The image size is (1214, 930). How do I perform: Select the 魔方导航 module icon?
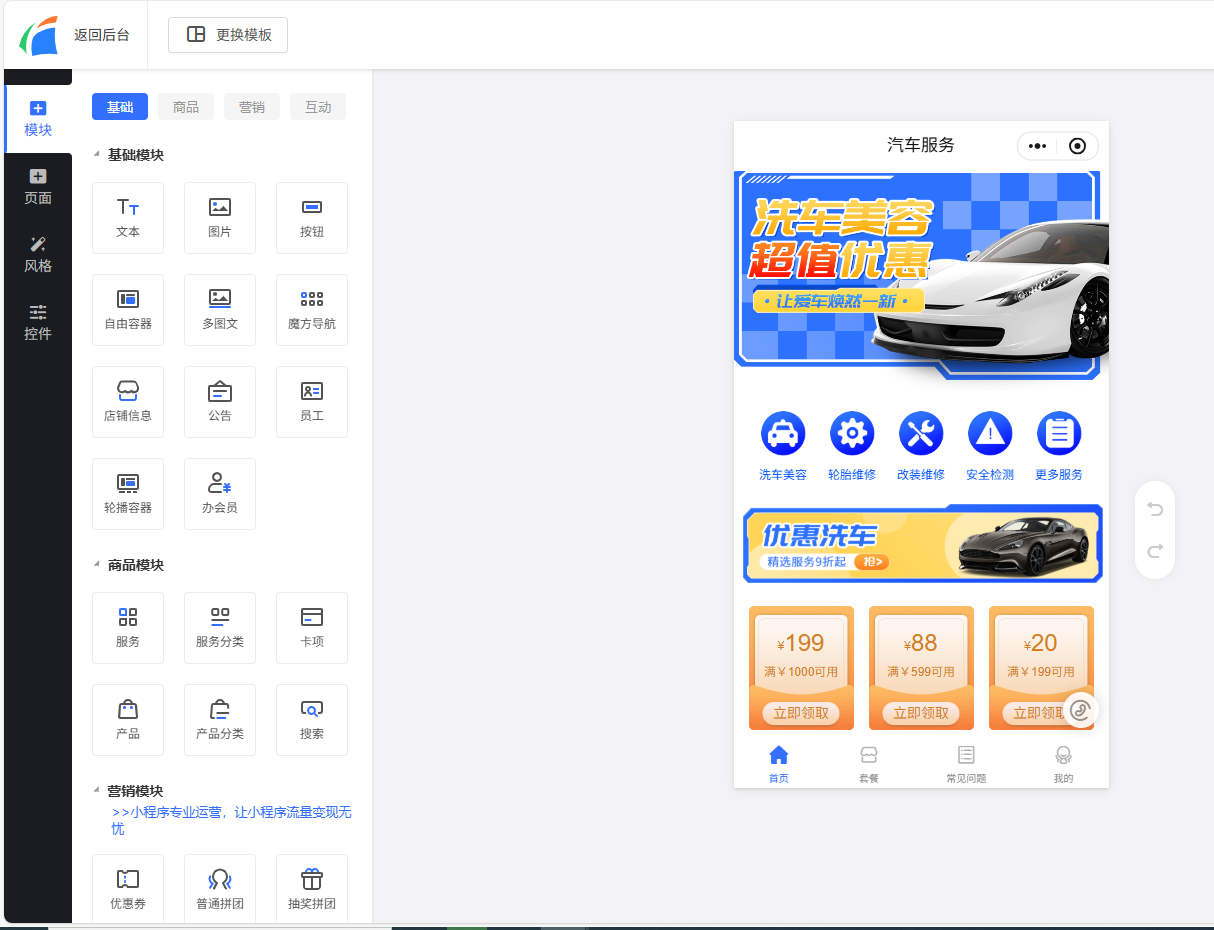click(312, 309)
